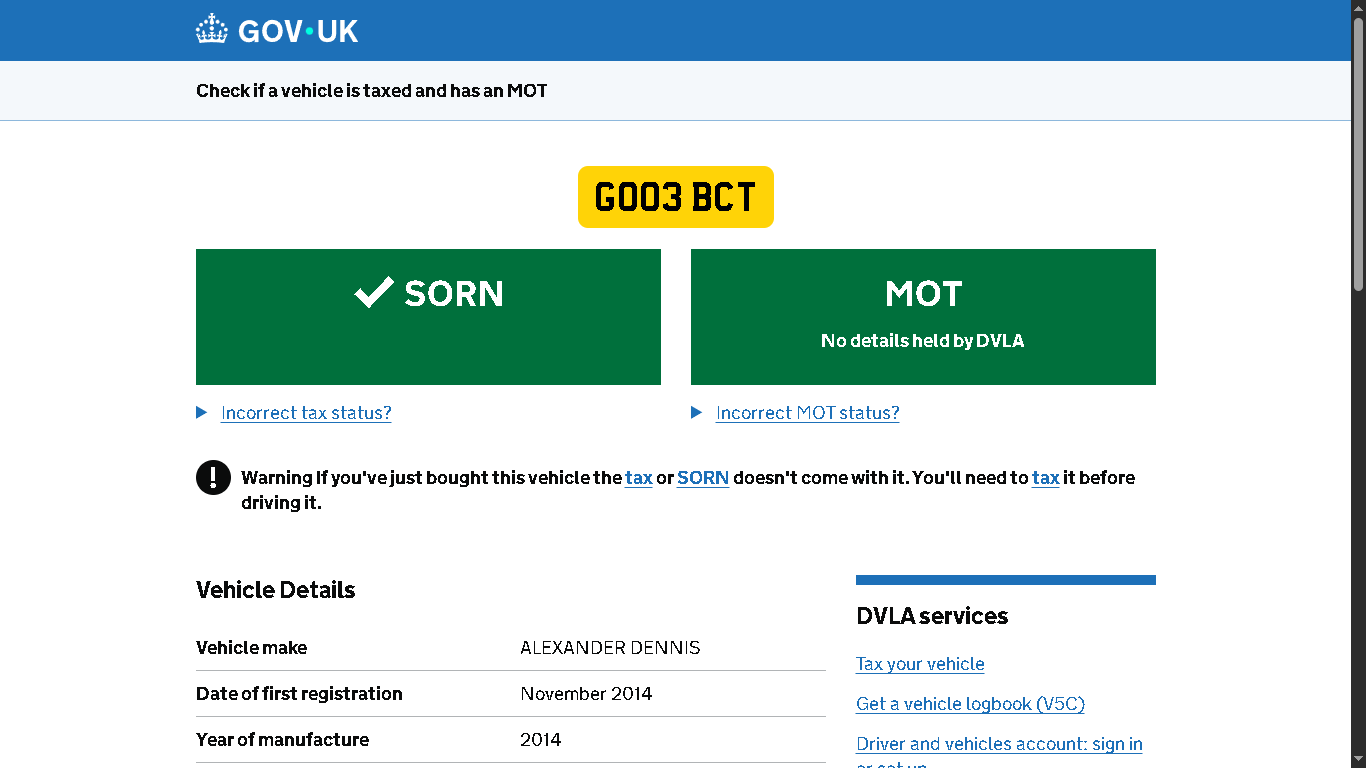Click the green MOT status panel
This screenshot has width=1366, height=768.
pyautogui.click(x=923, y=317)
